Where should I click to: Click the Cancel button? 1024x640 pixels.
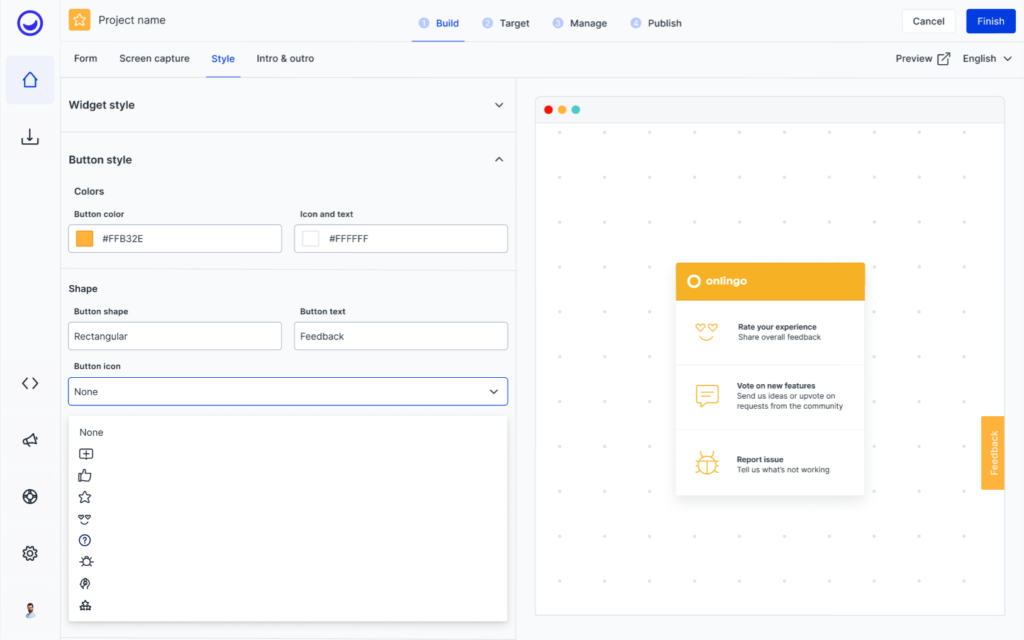pos(928,20)
